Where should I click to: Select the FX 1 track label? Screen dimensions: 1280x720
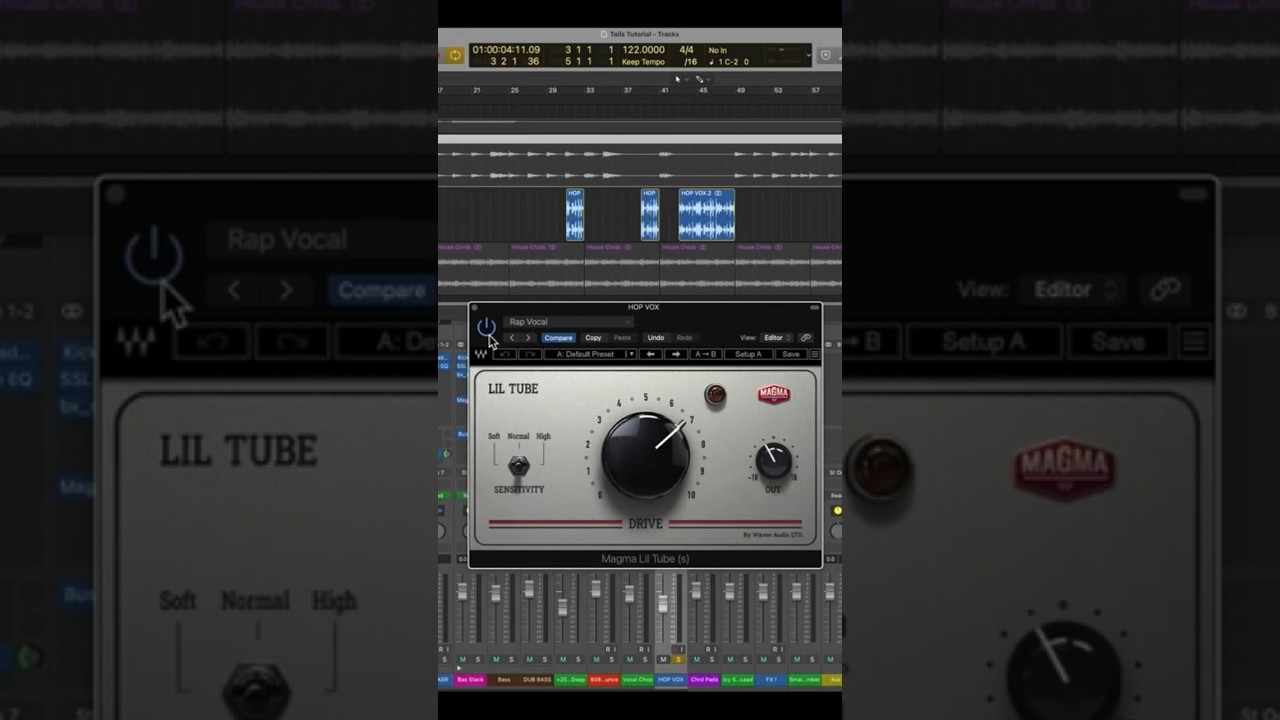coord(771,680)
